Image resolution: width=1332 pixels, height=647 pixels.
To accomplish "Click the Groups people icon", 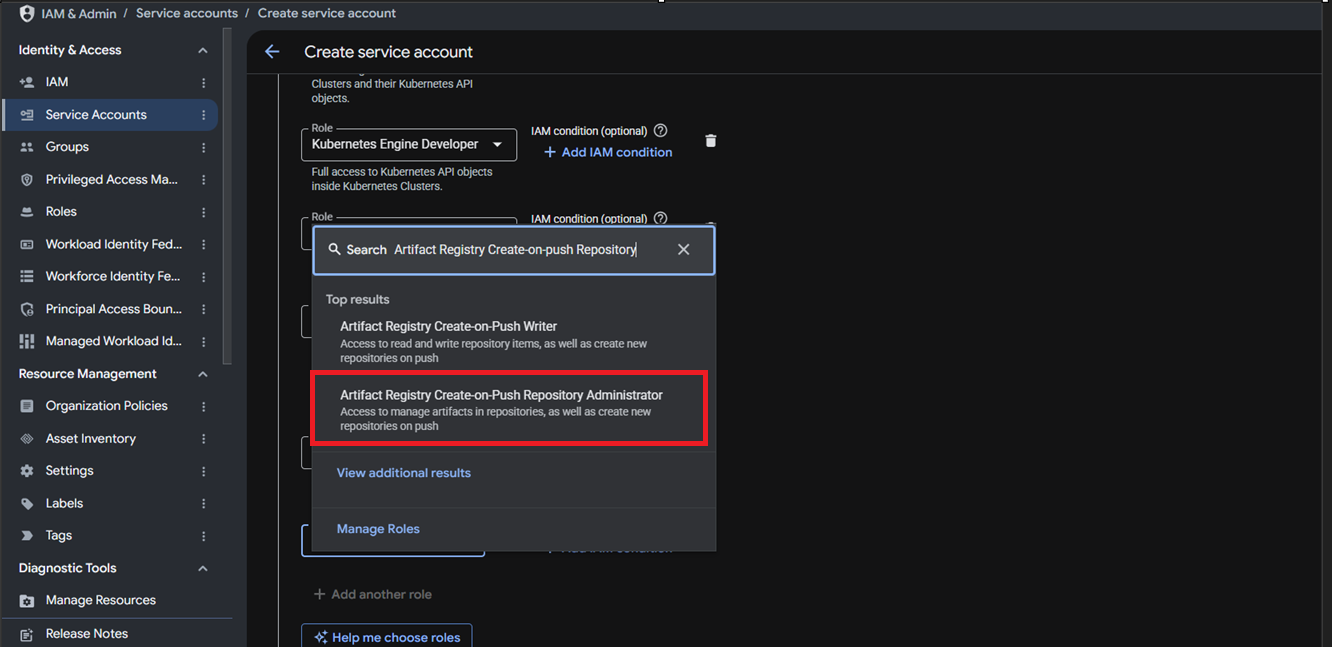I will [27, 147].
